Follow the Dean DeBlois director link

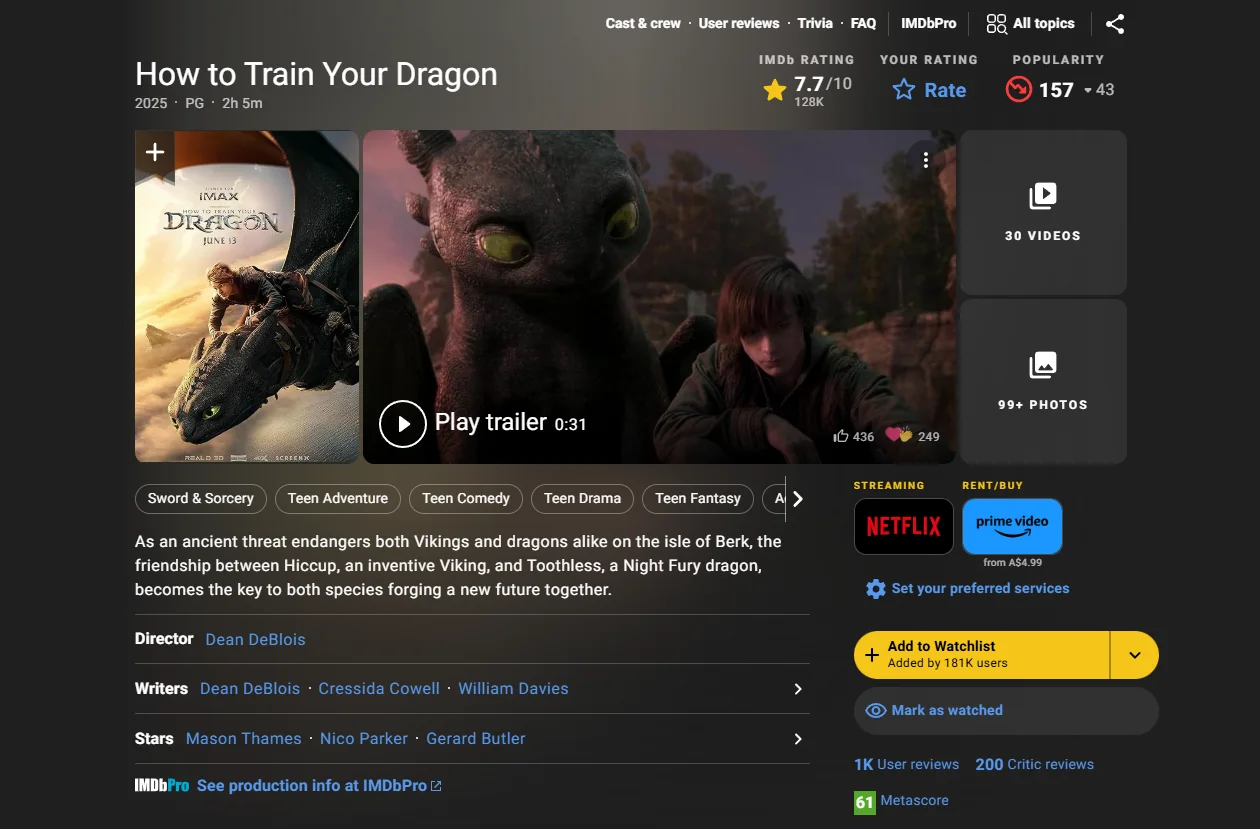click(x=255, y=639)
